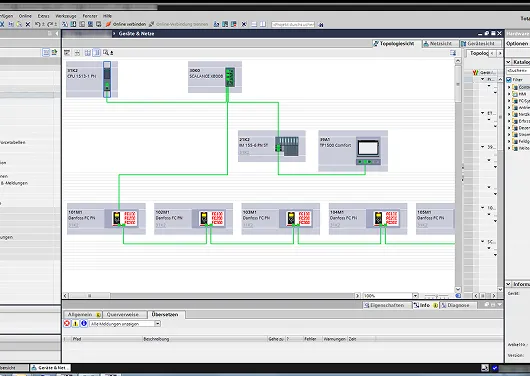530x376 pixels.
Task: Click the Undo arrow icon
Action: pyautogui.click(x=38, y=24)
